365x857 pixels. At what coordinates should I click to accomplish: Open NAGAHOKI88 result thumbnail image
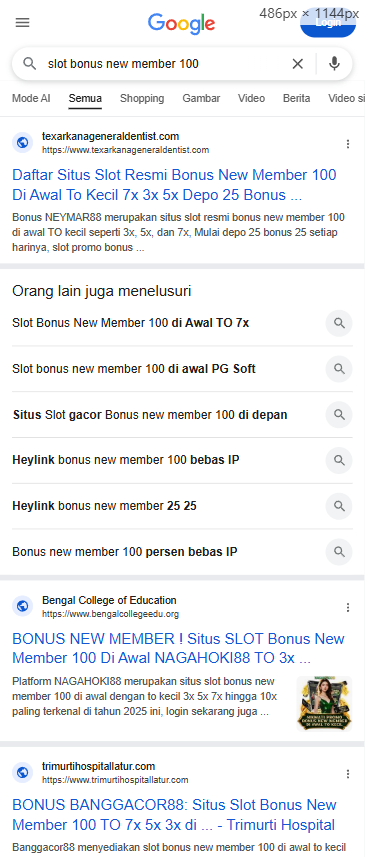tap(325, 704)
